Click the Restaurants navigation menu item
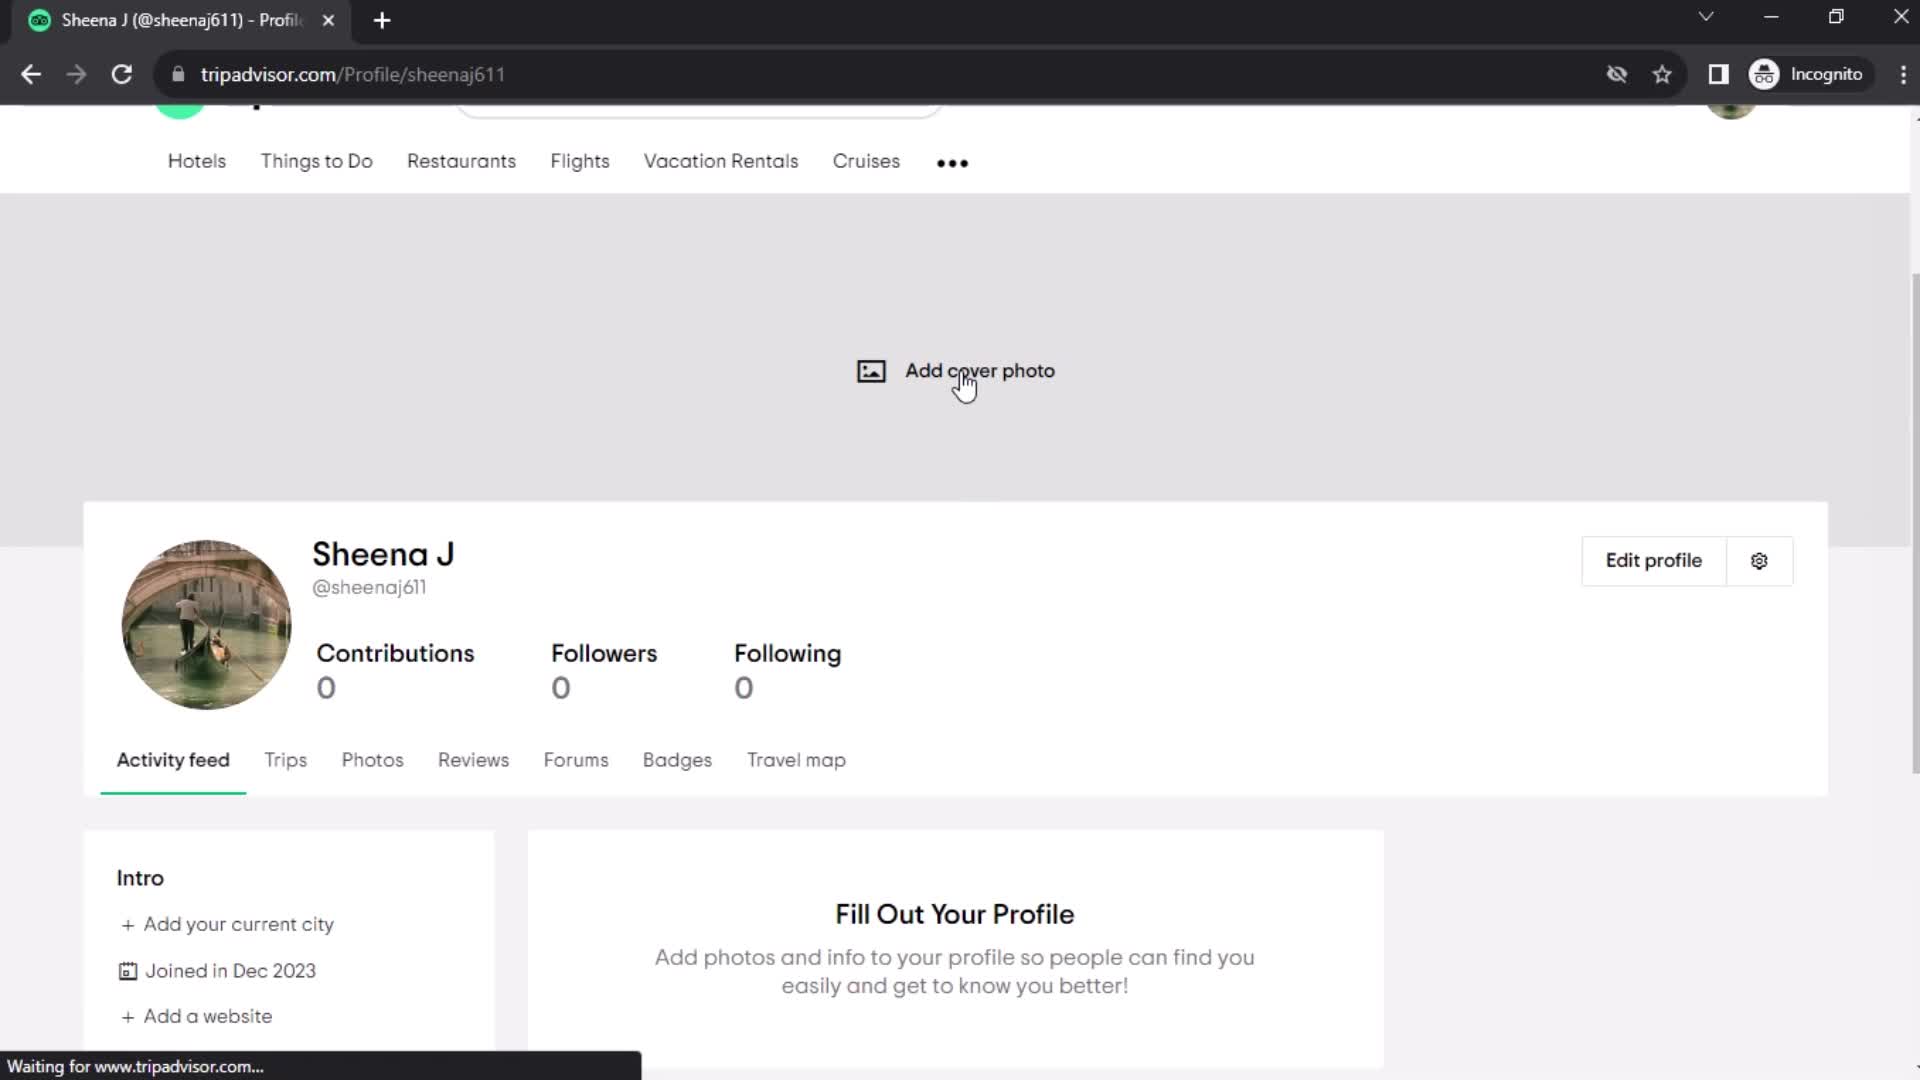 462,161
